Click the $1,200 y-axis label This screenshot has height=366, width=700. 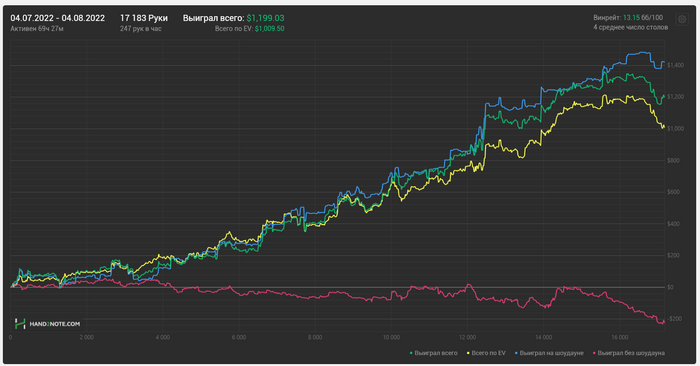pos(675,97)
